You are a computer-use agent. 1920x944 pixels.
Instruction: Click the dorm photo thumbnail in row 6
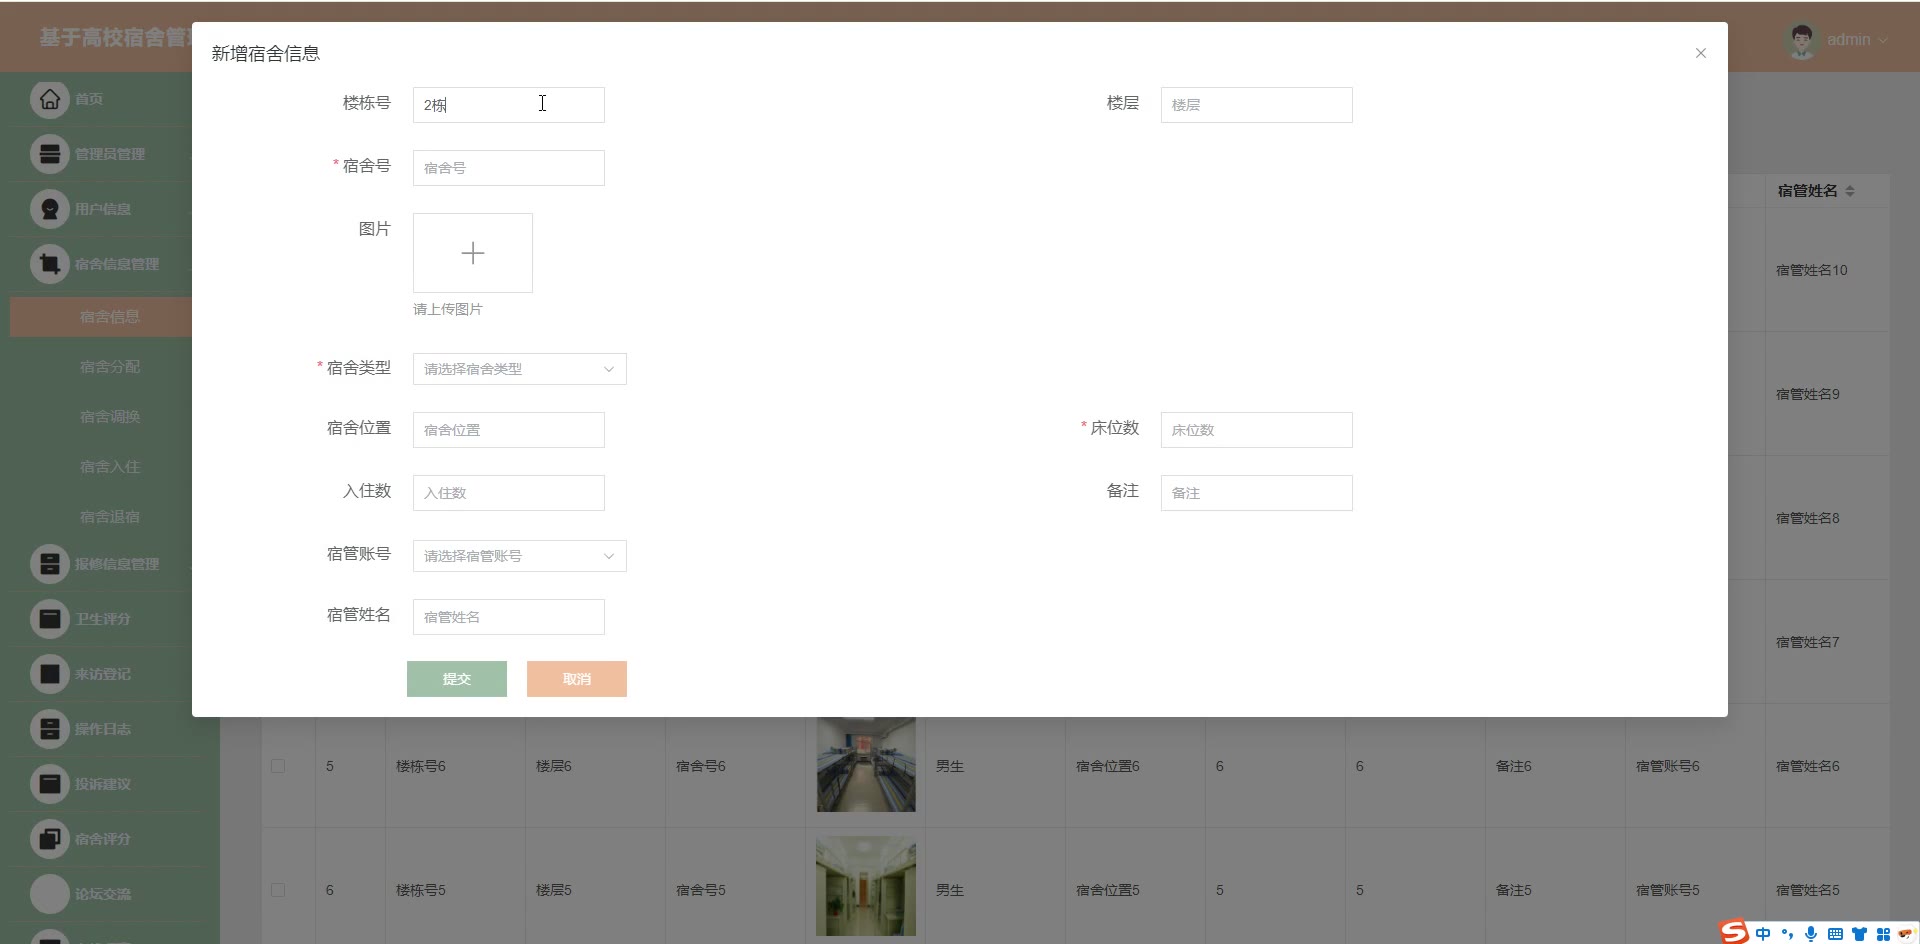pyautogui.click(x=866, y=887)
